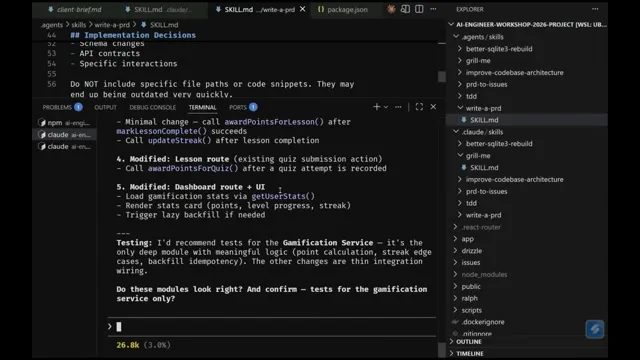This screenshot has height=360, width=640.
Task: Expand the .react-router folder
Action: [527, 227]
